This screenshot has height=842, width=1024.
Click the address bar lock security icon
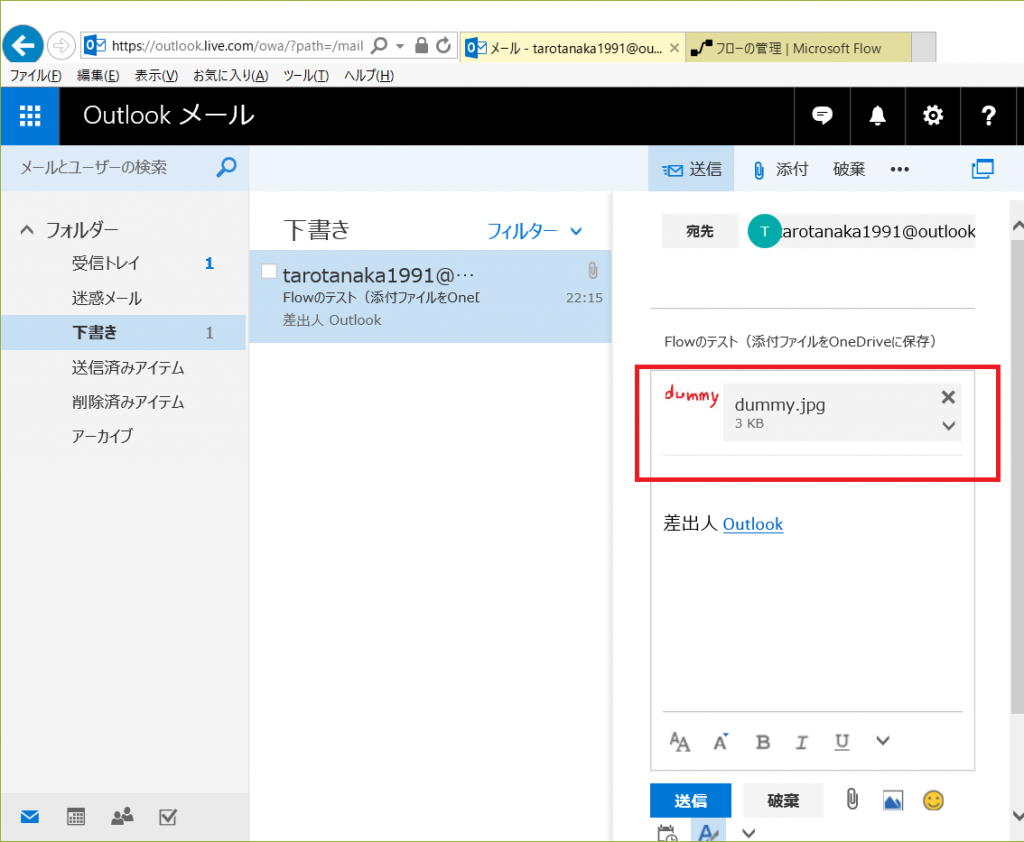421,46
